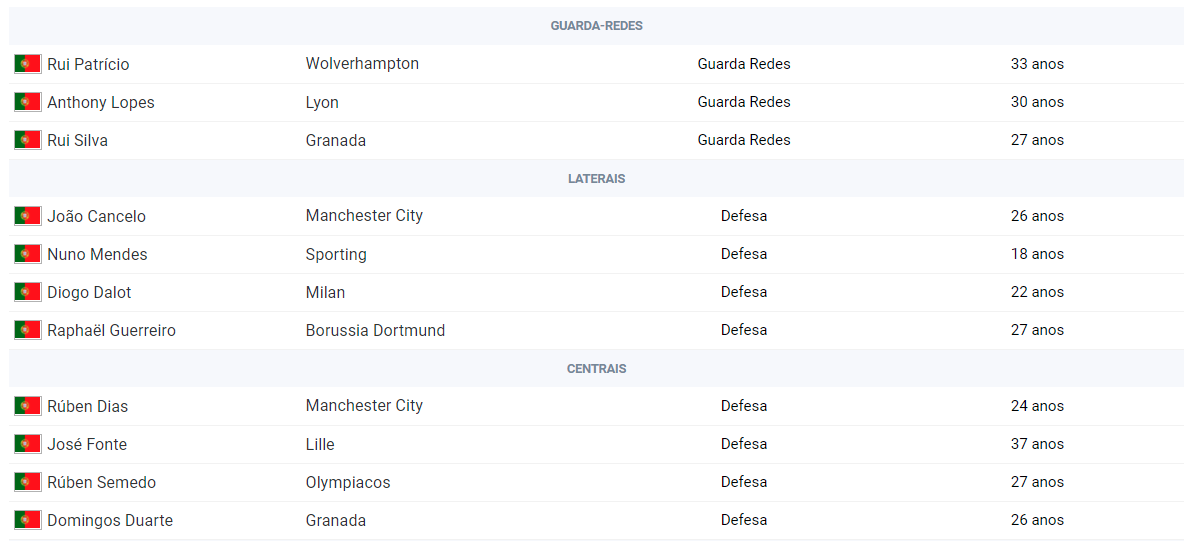
Task: Click the flag beside Domingos Duarte
Action: 27,520
